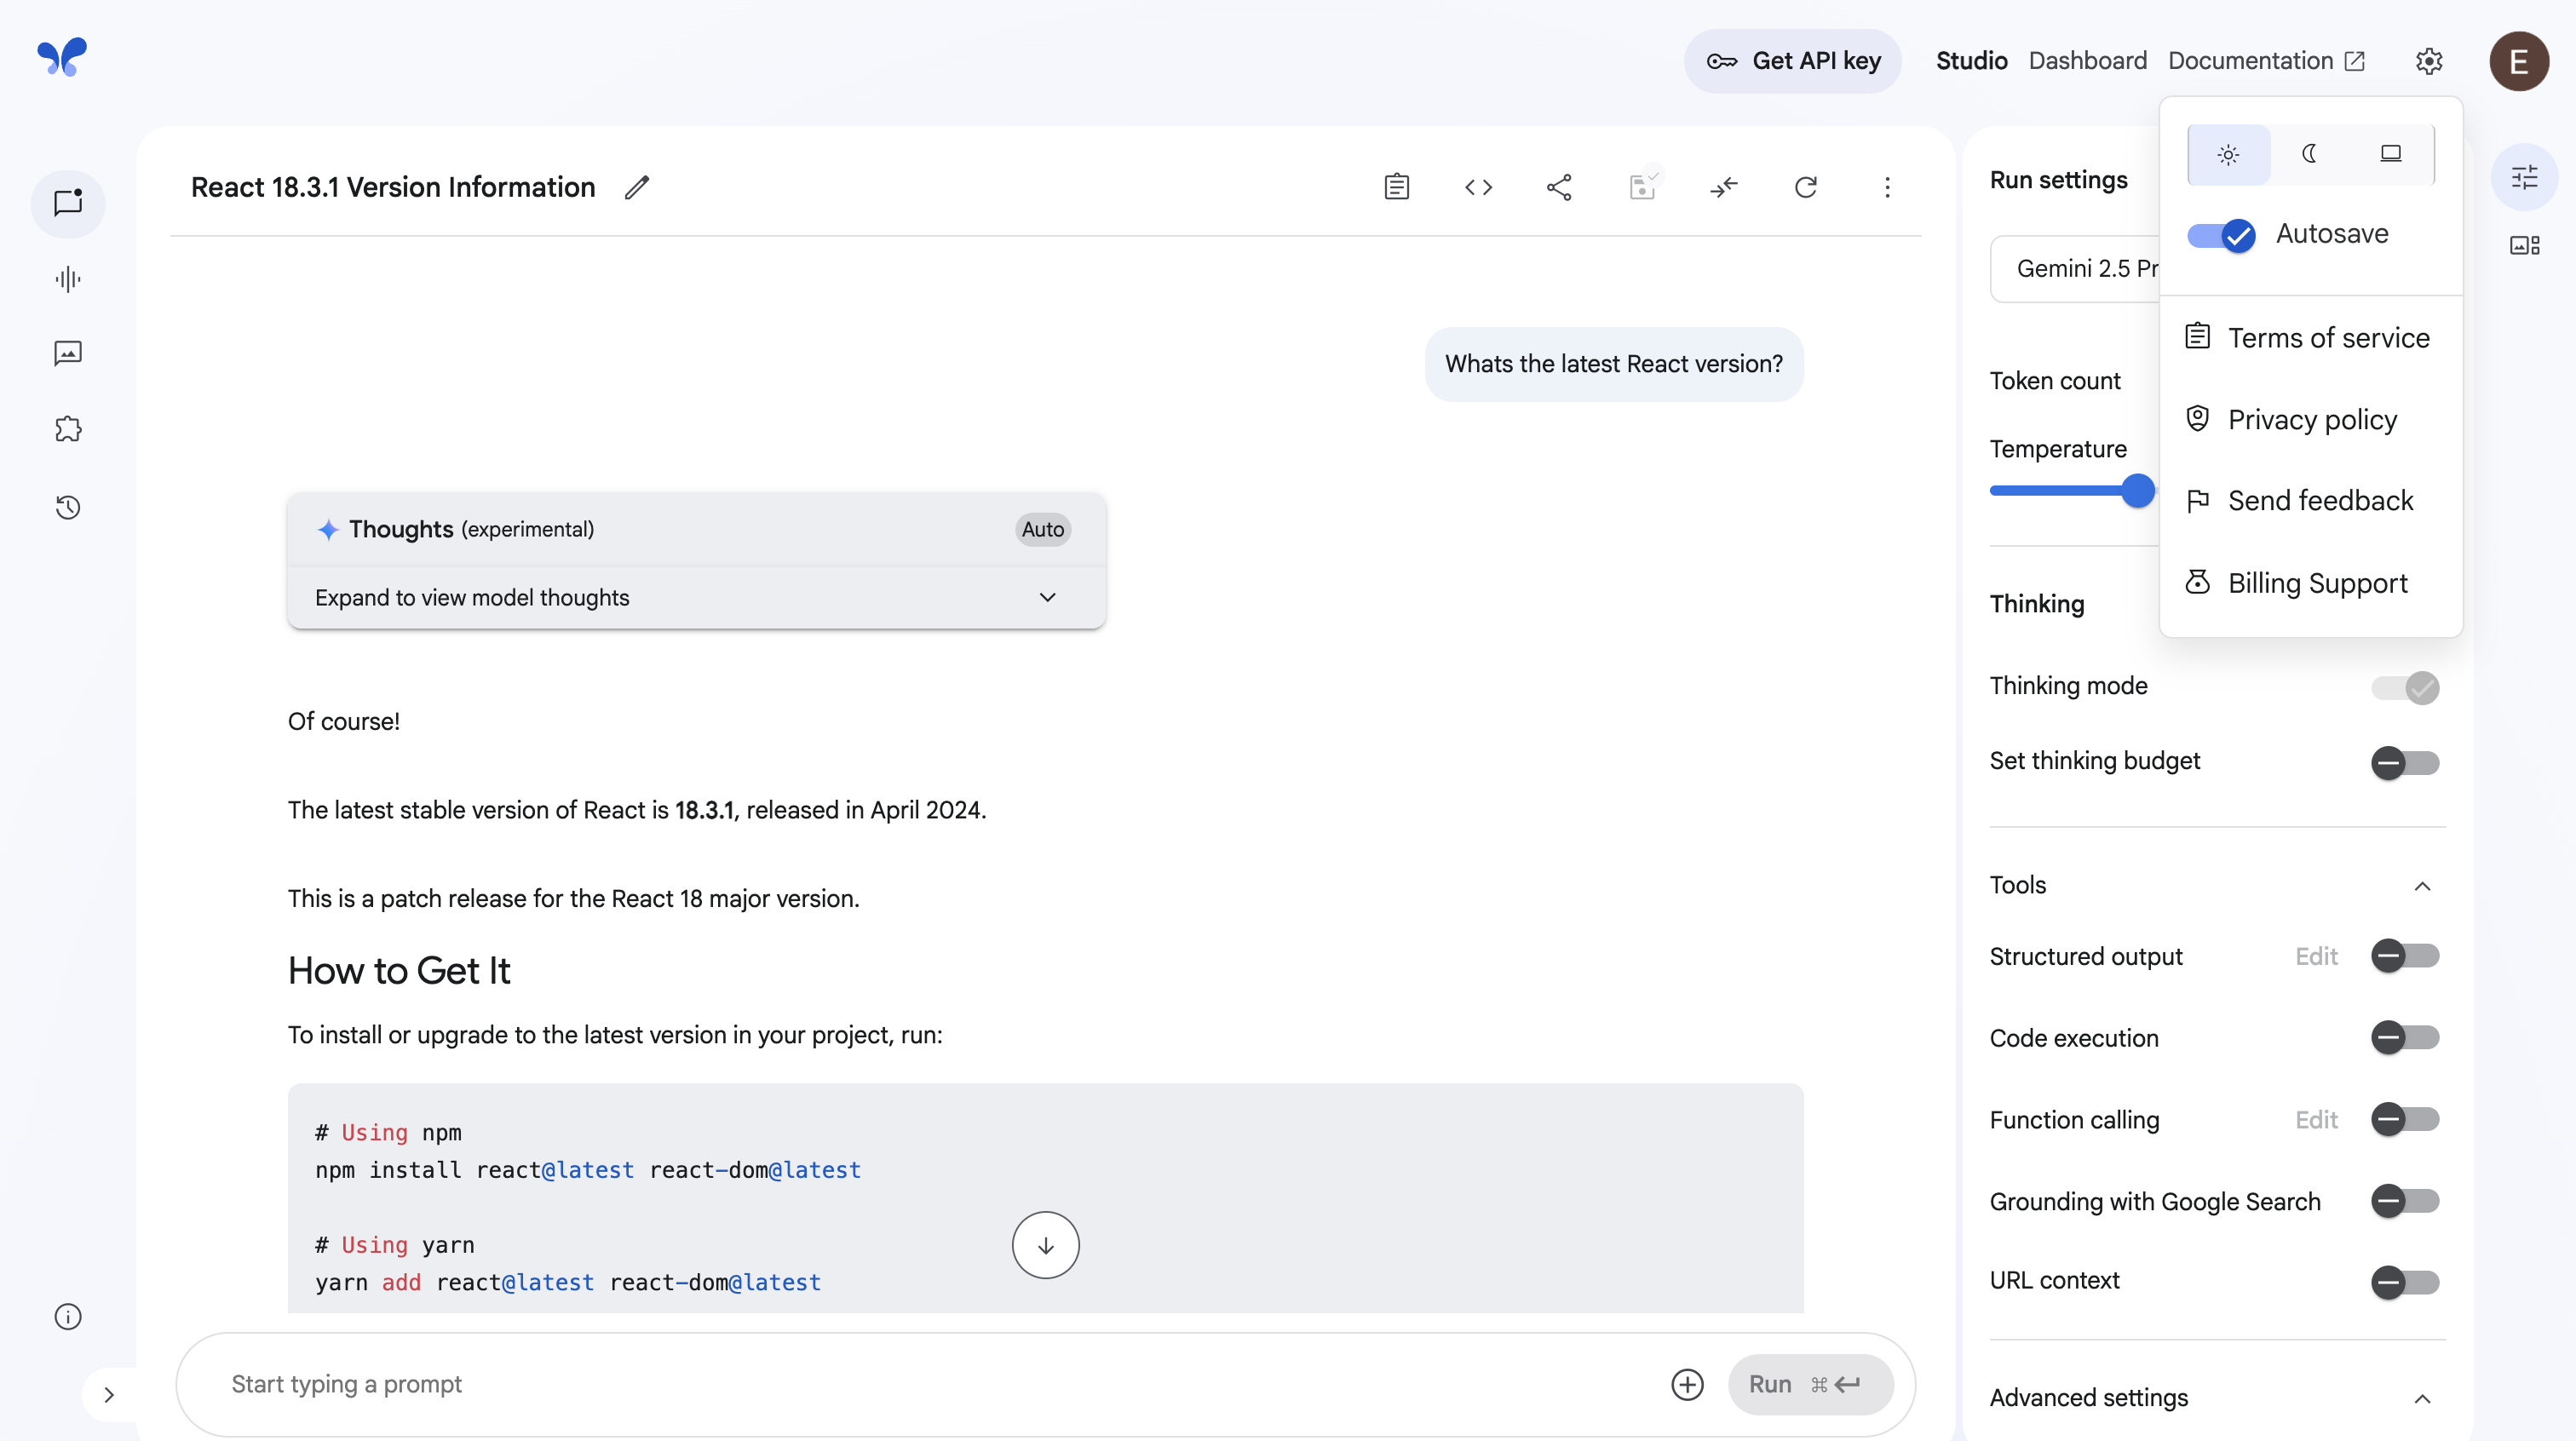This screenshot has width=2576, height=1441.
Task: Toggle the Thinking mode switch
Action: click(2405, 687)
